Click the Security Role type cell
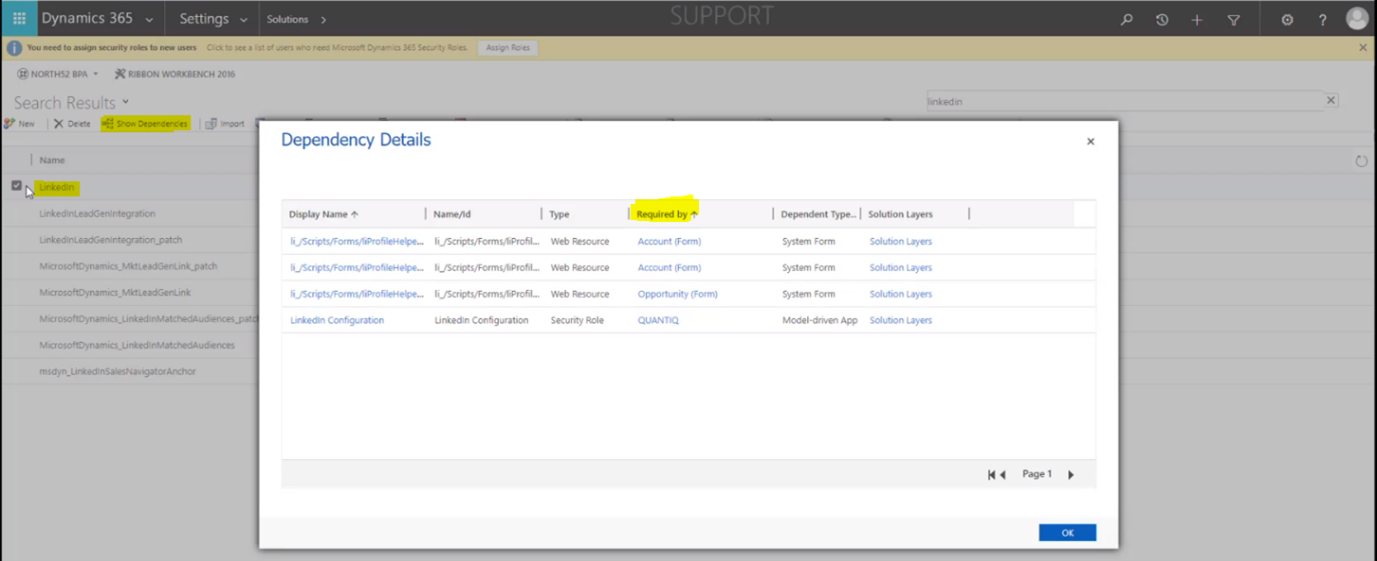 [577, 320]
